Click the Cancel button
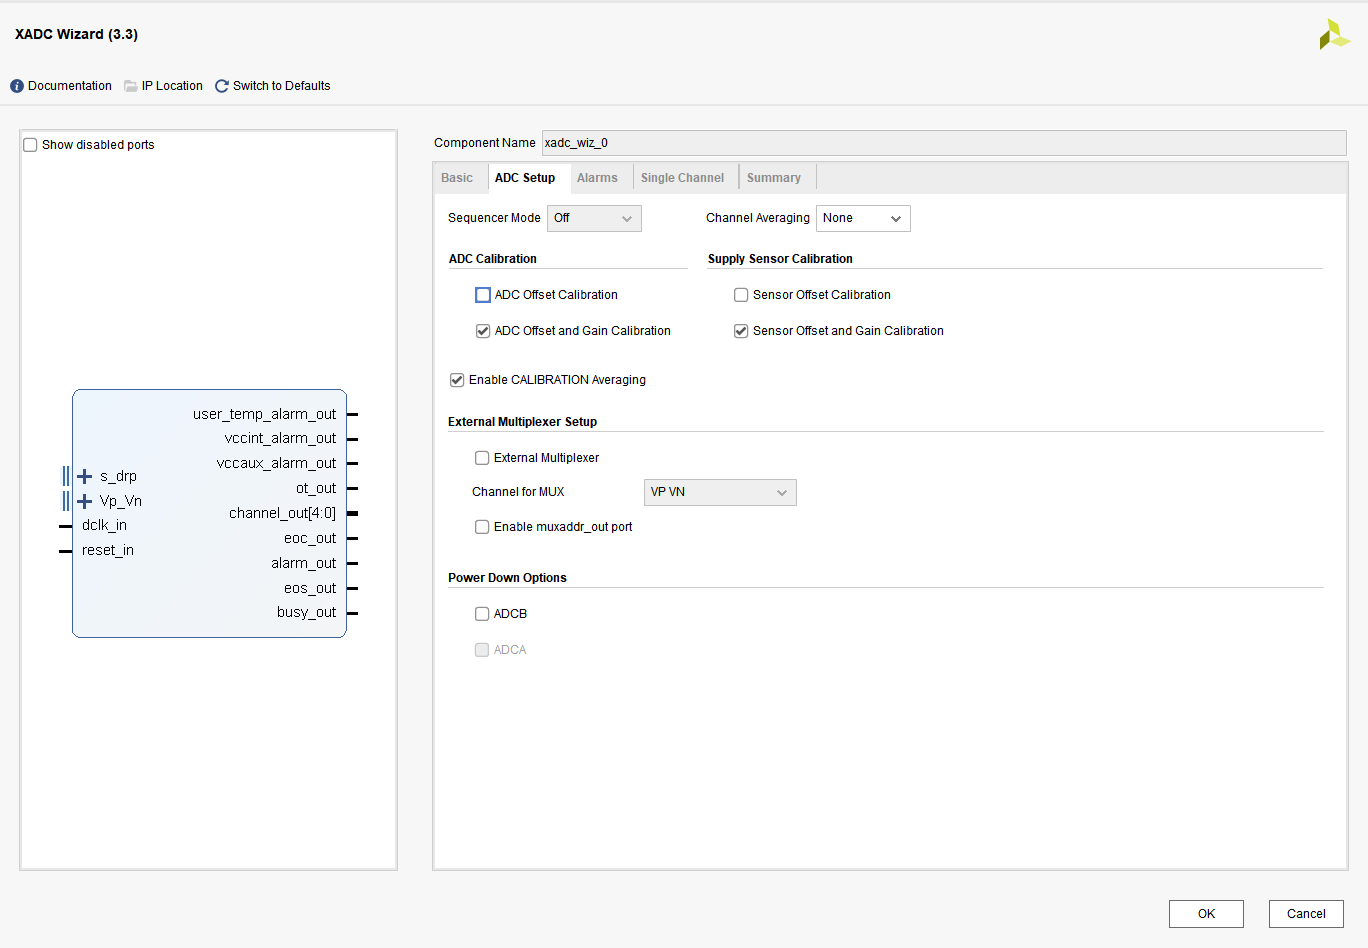The width and height of the screenshot is (1368, 948). tap(1306, 914)
